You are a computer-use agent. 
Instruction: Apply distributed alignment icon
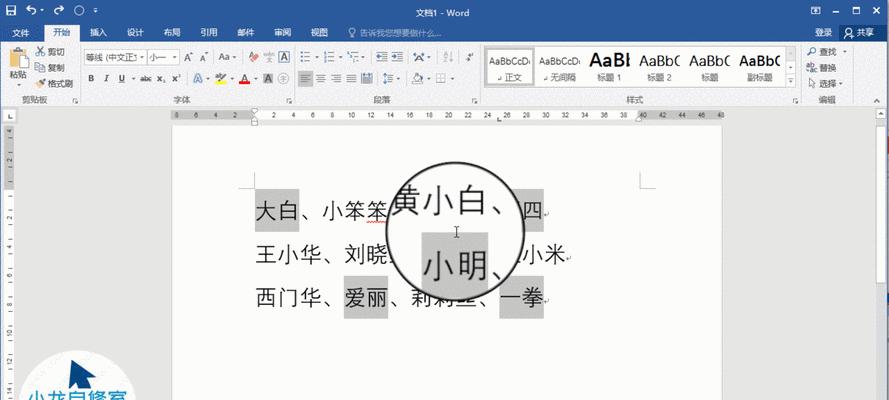[x=367, y=79]
